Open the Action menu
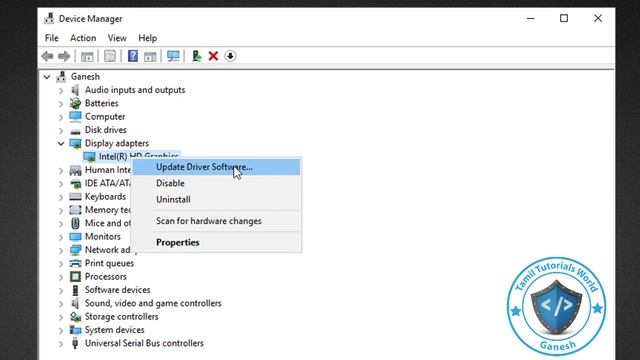This screenshot has width=640, height=360. 83,38
